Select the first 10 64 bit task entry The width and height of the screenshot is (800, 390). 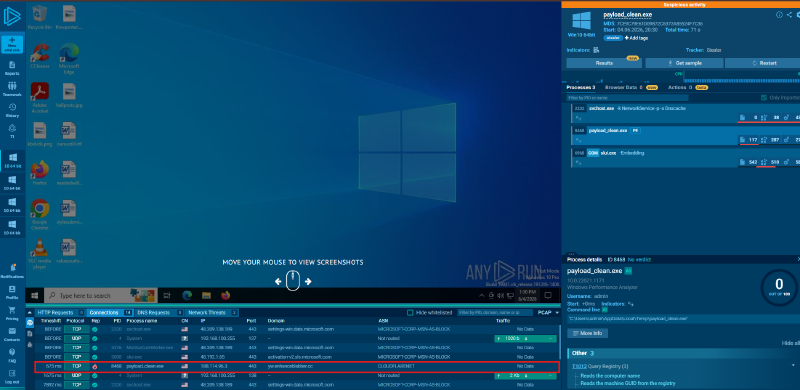12,160
